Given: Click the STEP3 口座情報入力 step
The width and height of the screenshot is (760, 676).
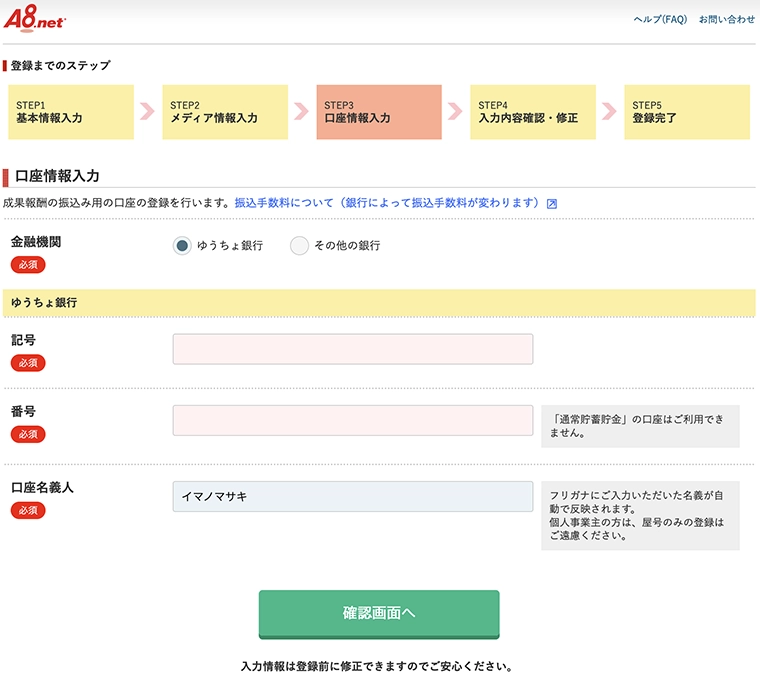Looking at the screenshot, I should [x=379, y=112].
